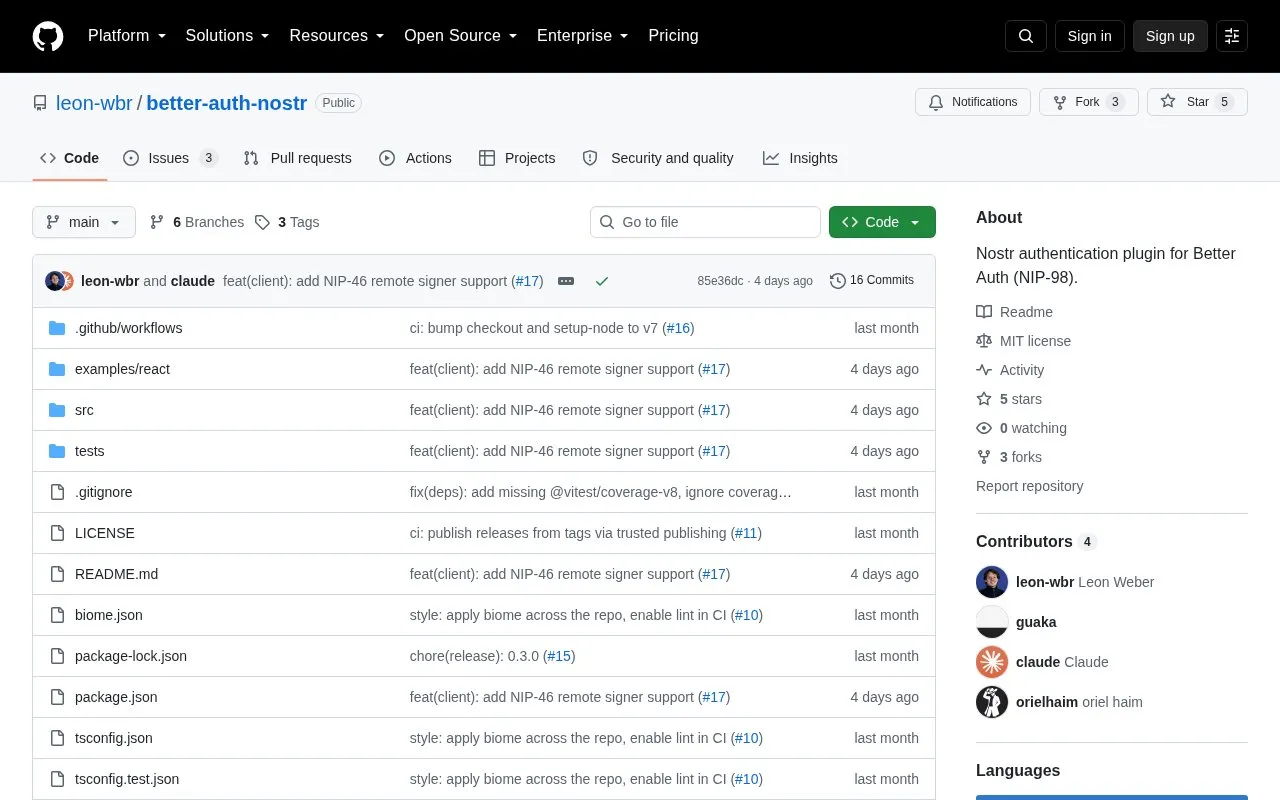Open package.json file
Viewport: 1280px width, 800px height.
(x=116, y=697)
